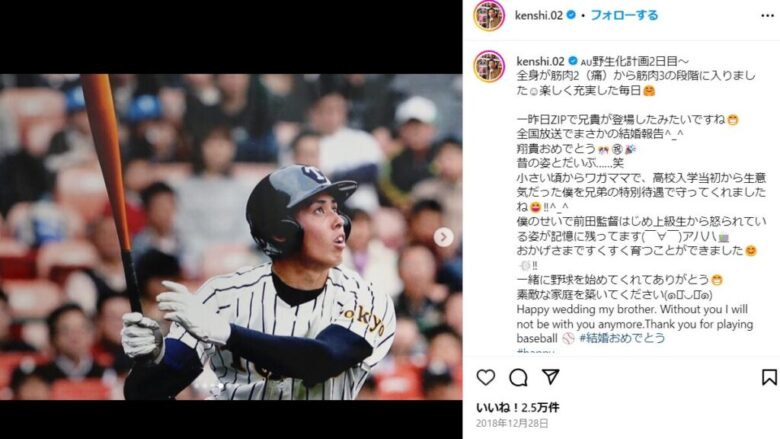The width and height of the screenshot is (780, 439).
Task: Like the post with the heart icon
Action: 486,377
